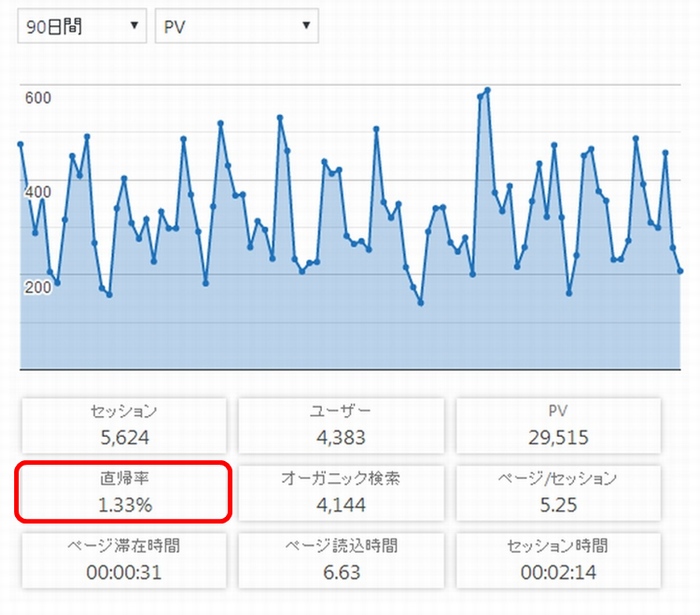Image resolution: width=700 pixels, height=615 pixels.
Task: Select the 直帰率 1.33% card
Action: (124, 493)
